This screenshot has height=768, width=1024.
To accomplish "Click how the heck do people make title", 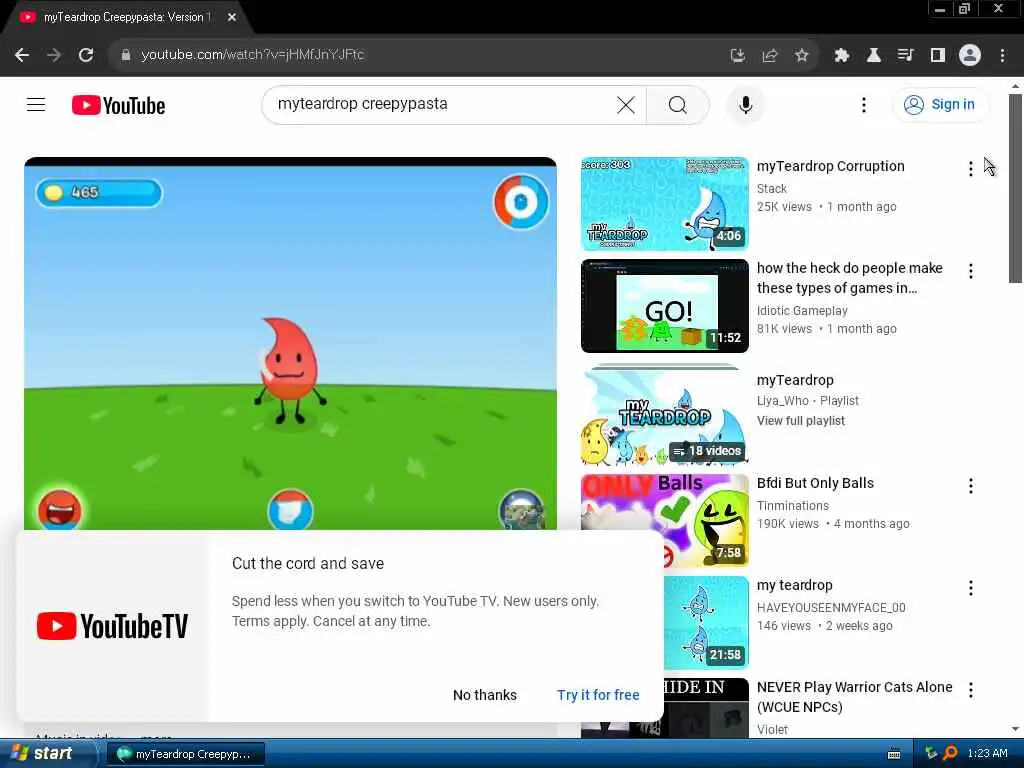I will [x=849, y=278].
